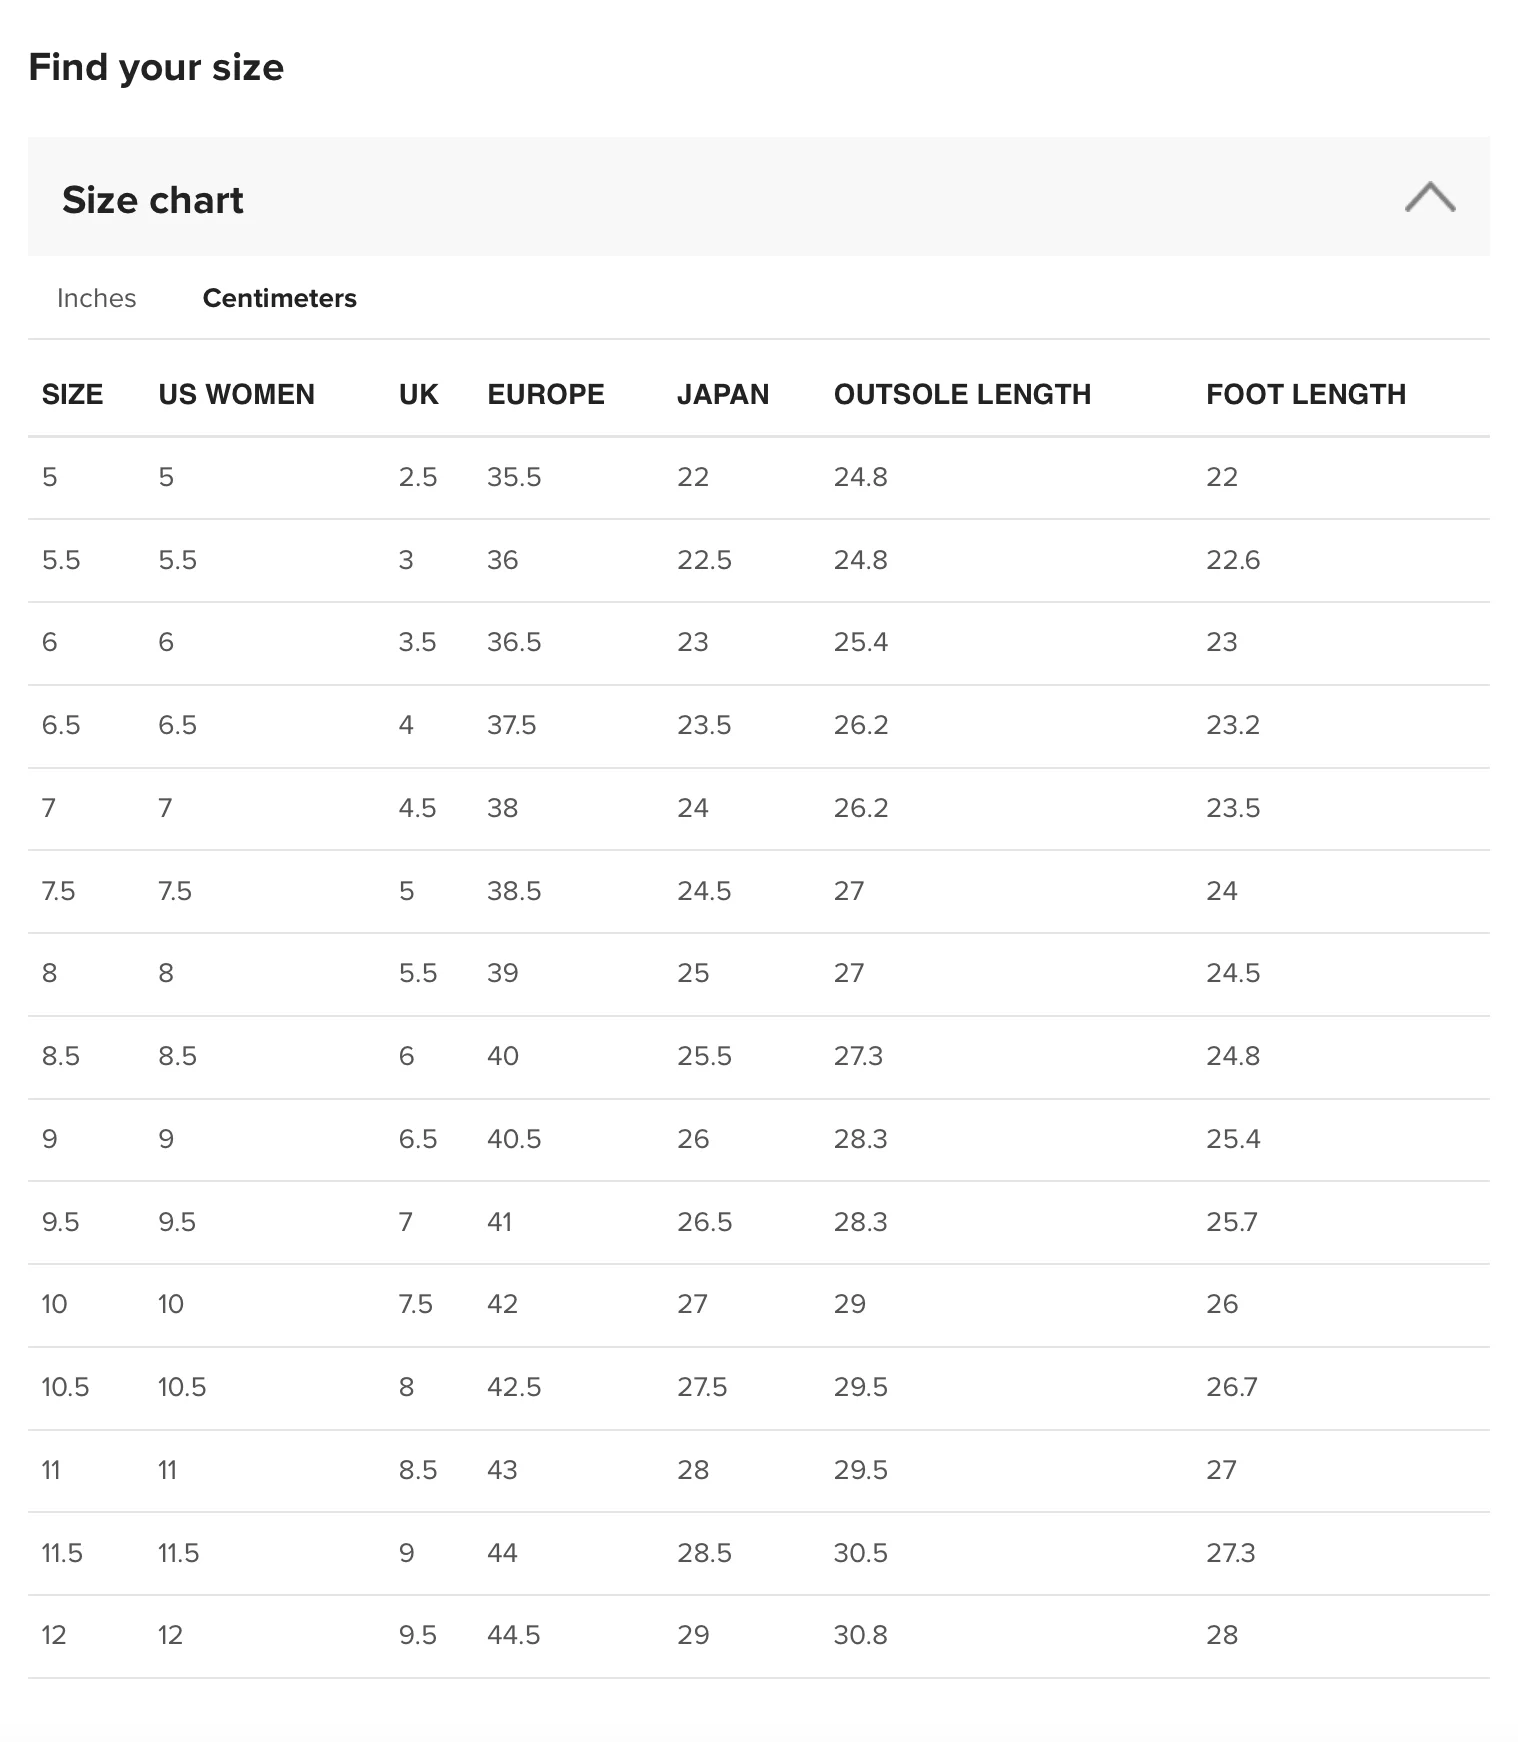Click the UK column header
The width and height of the screenshot is (1518, 1742).
tap(418, 394)
